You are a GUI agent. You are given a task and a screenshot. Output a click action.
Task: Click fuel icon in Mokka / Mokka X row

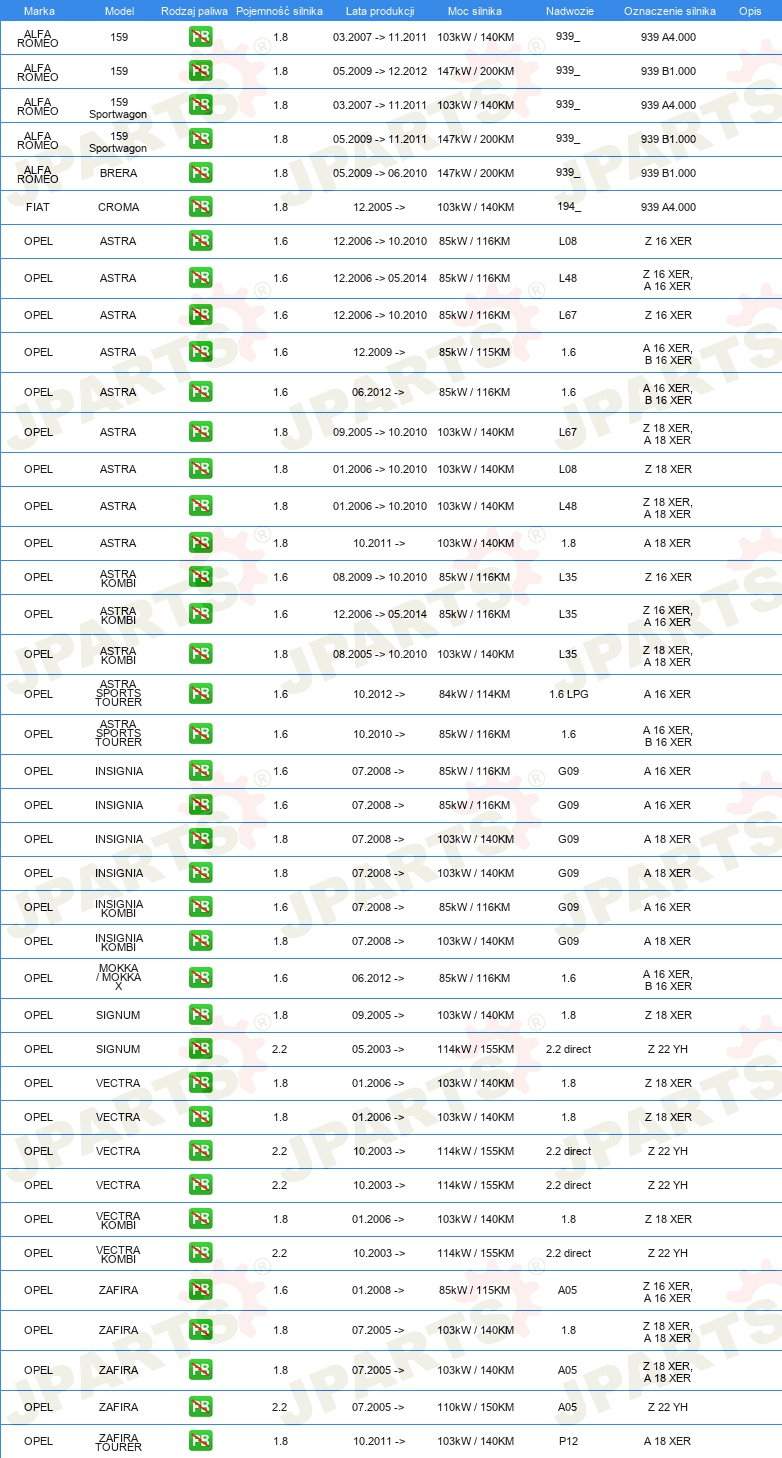click(x=200, y=978)
